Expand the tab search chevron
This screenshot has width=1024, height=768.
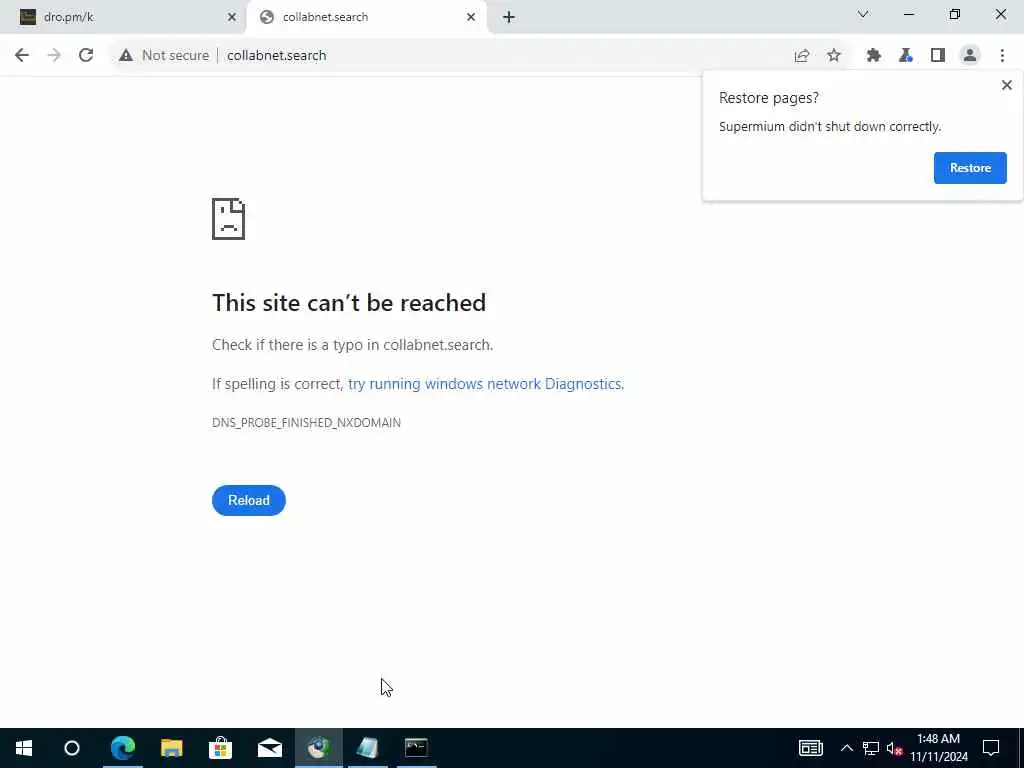pyautogui.click(x=863, y=14)
